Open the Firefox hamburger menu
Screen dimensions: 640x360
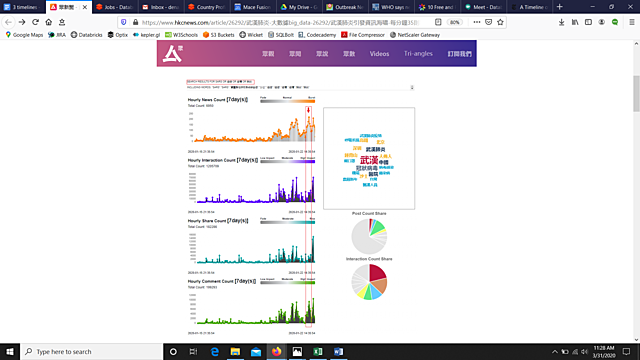point(631,22)
